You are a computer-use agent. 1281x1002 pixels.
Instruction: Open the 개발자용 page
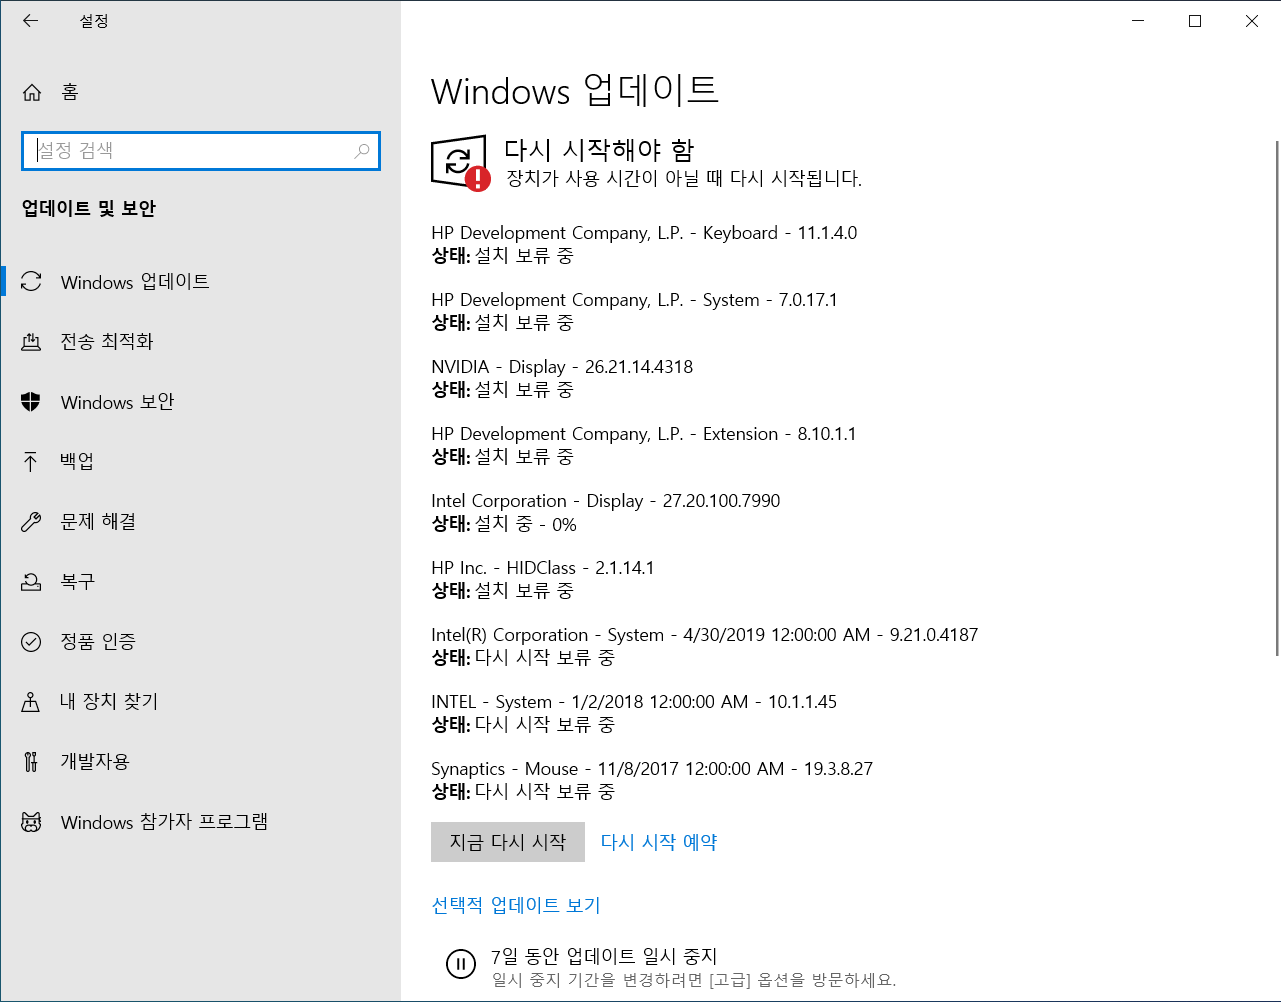click(x=200, y=762)
